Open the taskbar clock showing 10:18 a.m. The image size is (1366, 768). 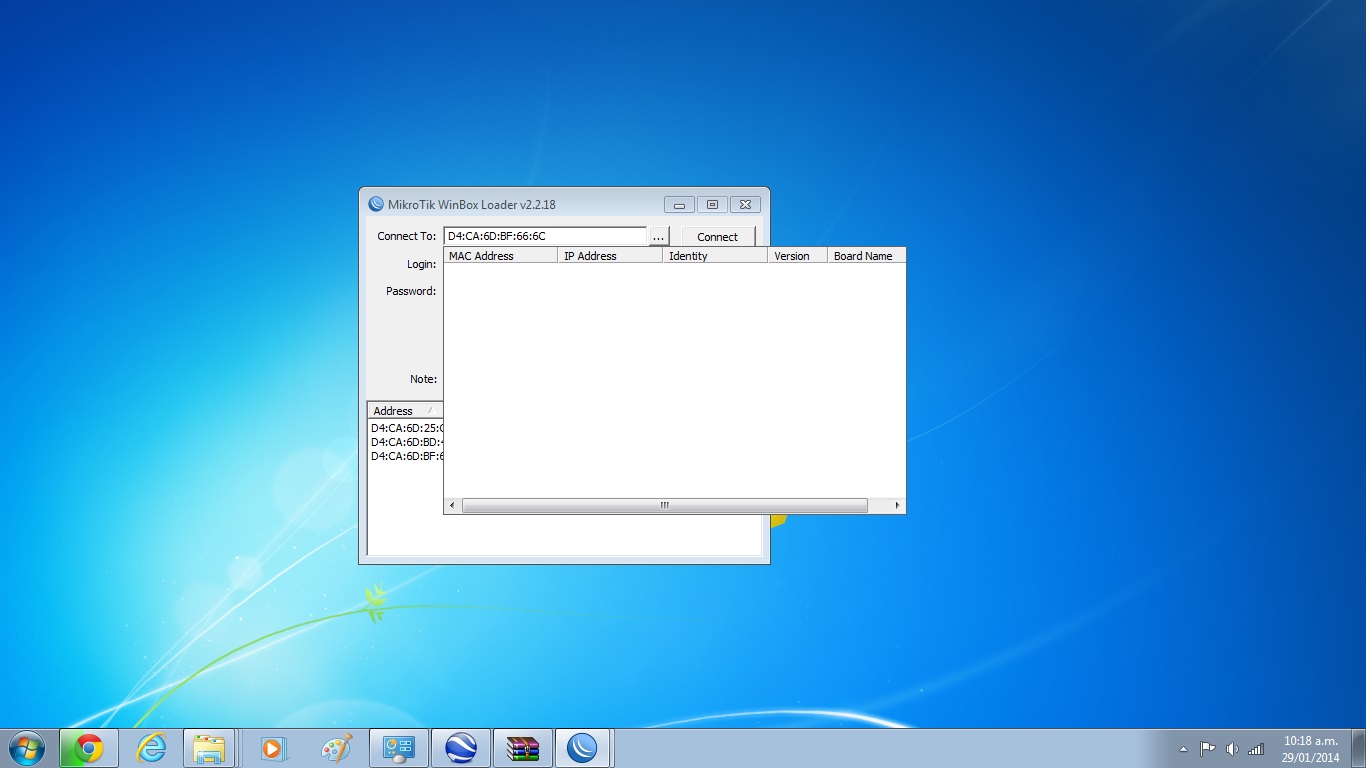pyautogui.click(x=1310, y=749)
